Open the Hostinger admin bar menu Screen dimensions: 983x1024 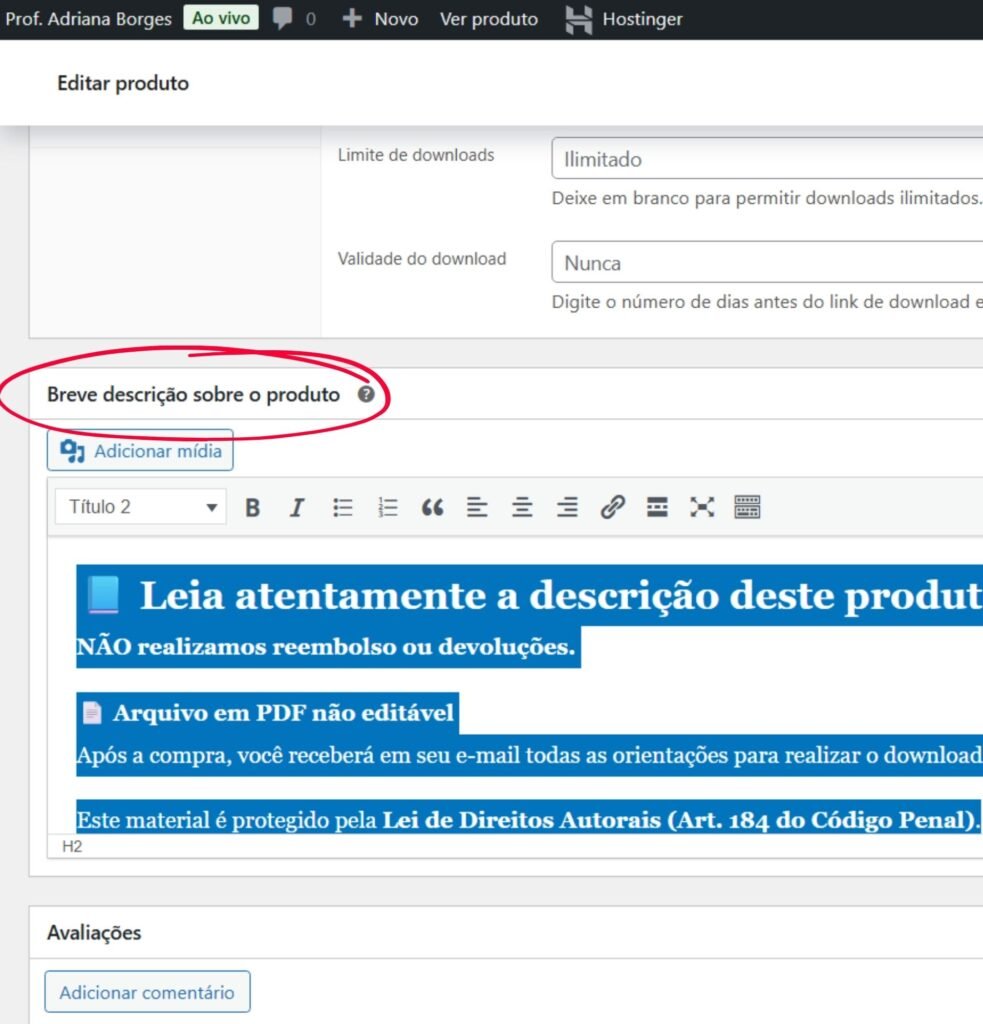624,19
